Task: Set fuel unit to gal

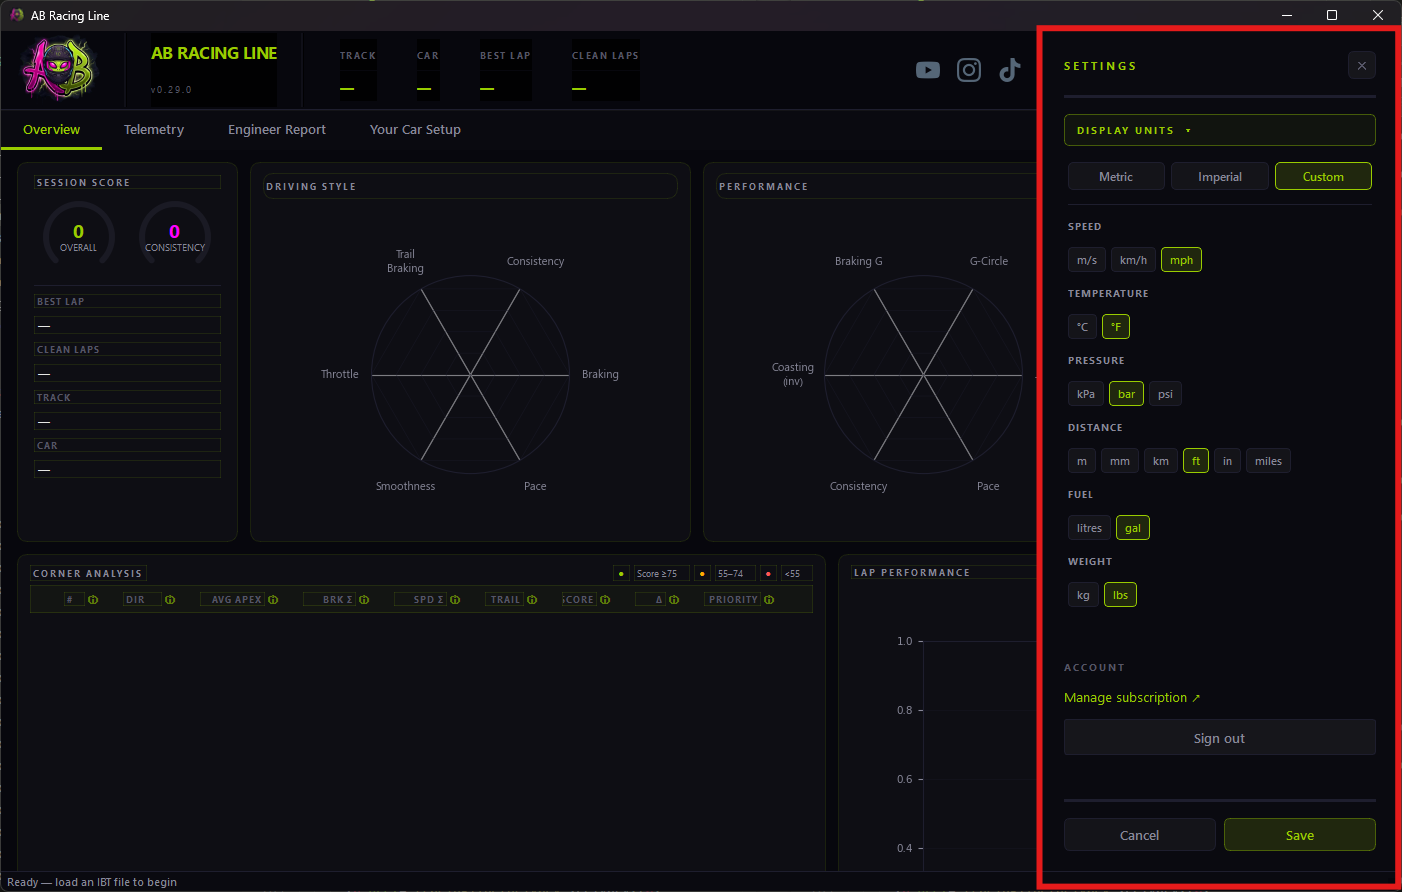Action: pyautogui.click(x=1133, y=528)
